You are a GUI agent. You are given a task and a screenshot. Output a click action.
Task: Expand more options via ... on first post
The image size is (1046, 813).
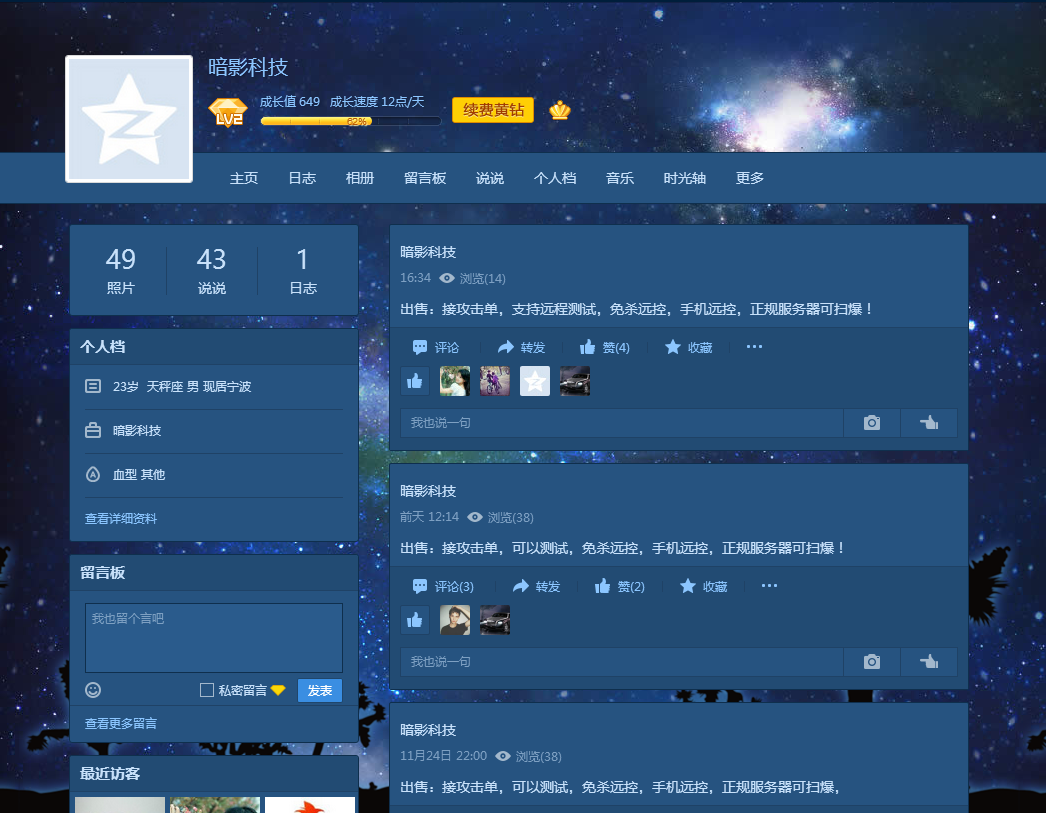pyautogui.click(x=754, y=347)
